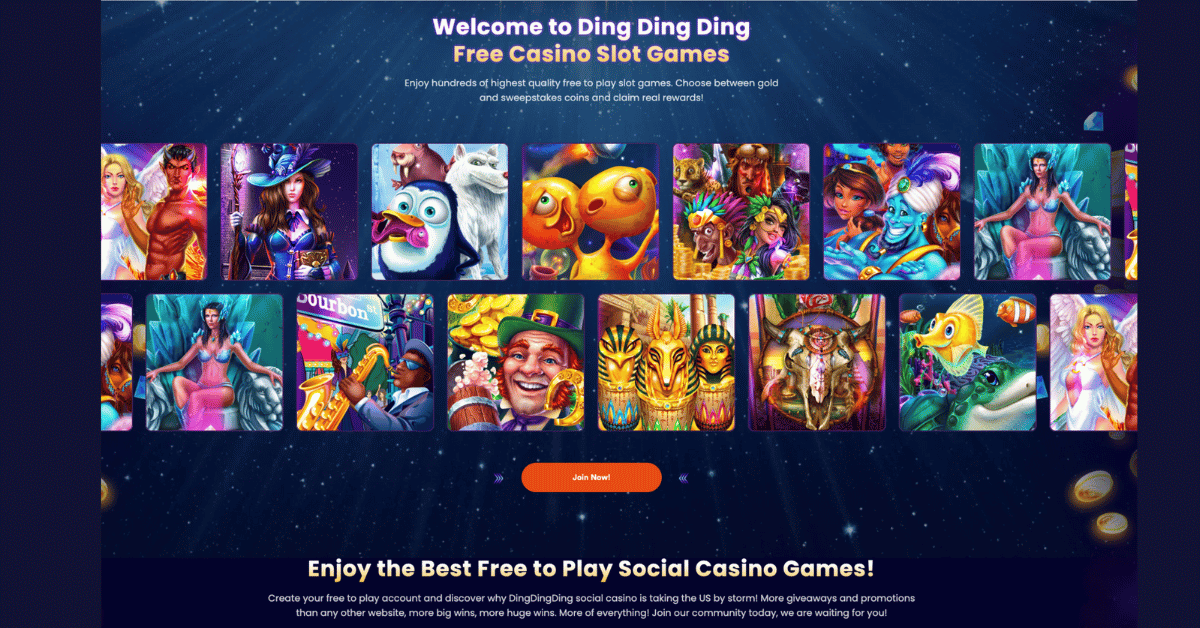Open the witch in purple hat game
This screenshot has width=1200, height=628.
(x=289, y=212)
